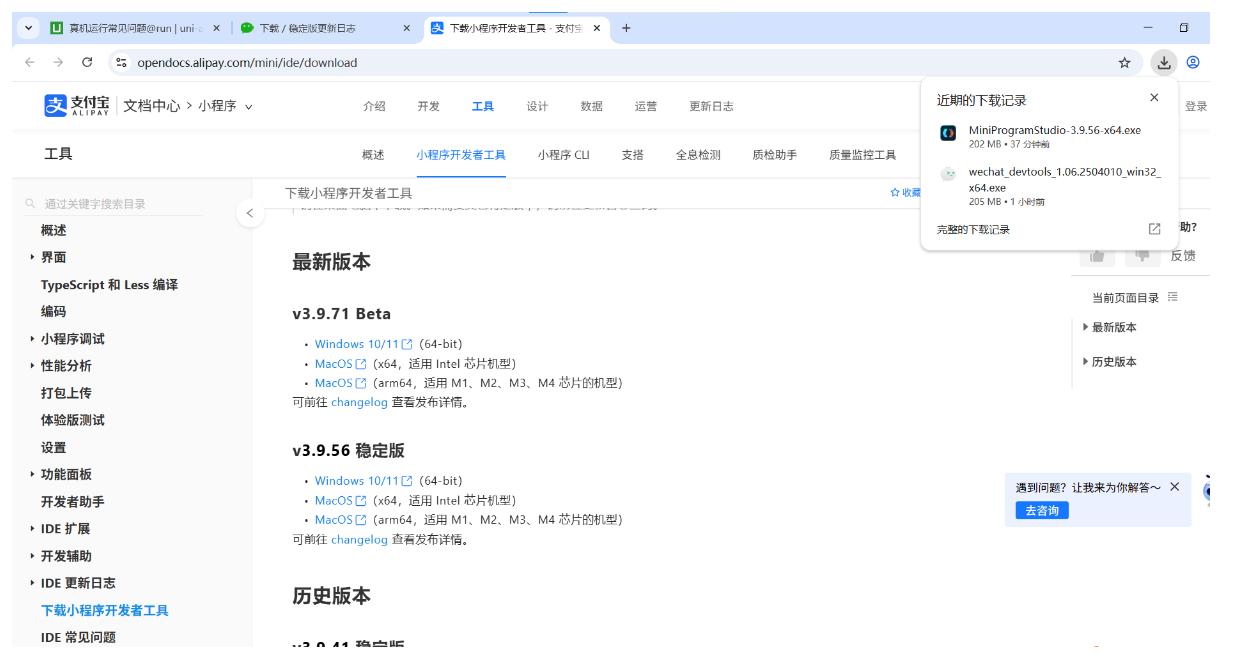Download MacOS x64 Intel build of v3.9.71 Beta

(340, 364)
